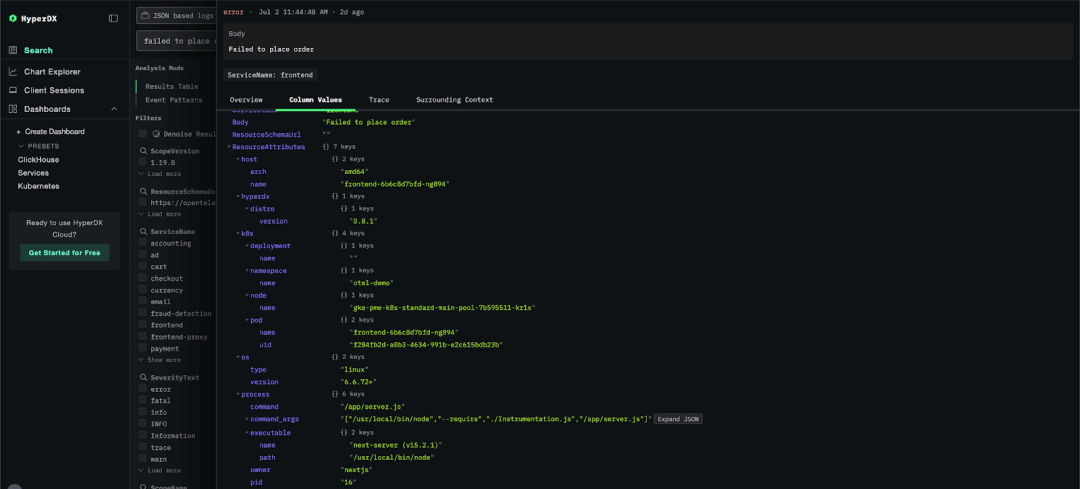
Task: Check the error severity checkbox
Action: pos(143,389)
